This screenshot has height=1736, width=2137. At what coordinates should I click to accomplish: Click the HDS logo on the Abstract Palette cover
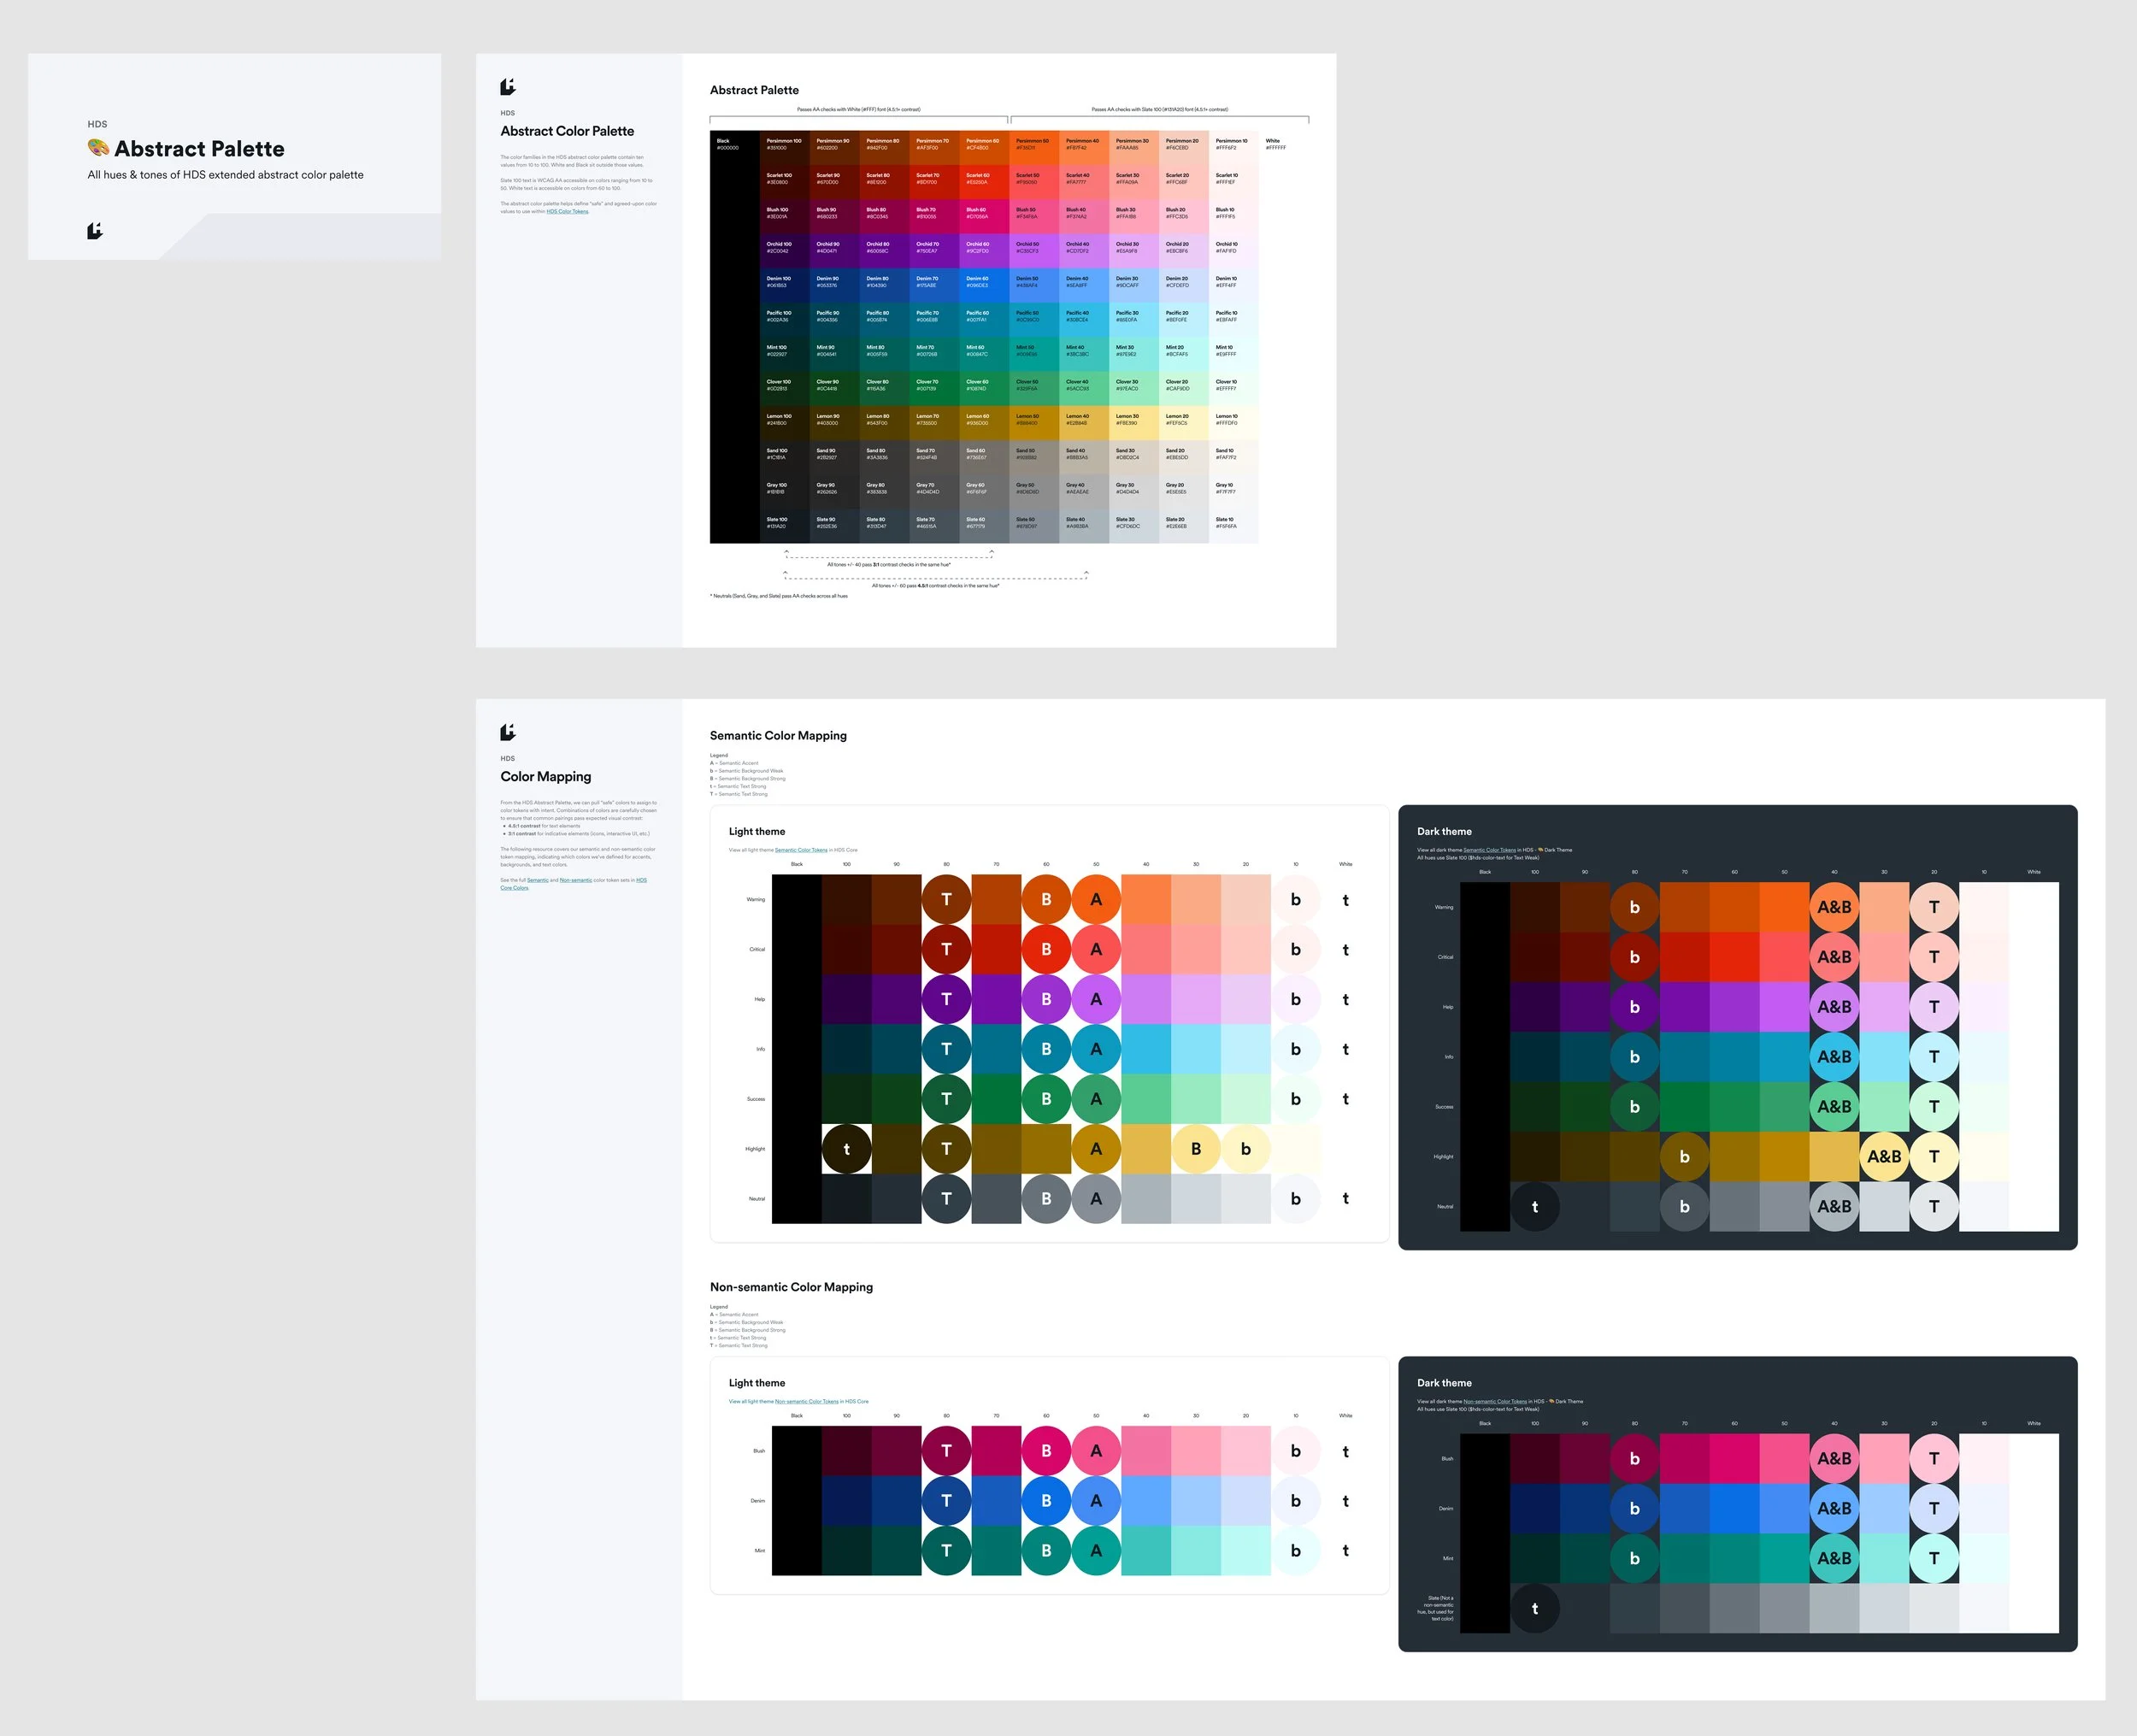coord(95,231)
